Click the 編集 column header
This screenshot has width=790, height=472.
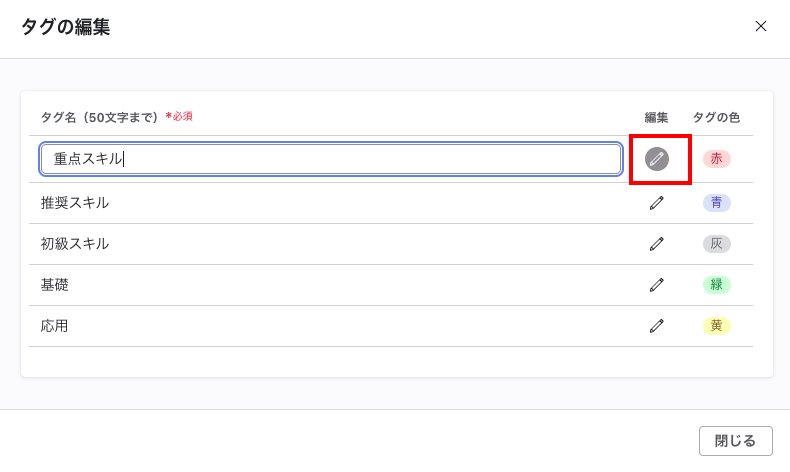click(x=656, y=118)
